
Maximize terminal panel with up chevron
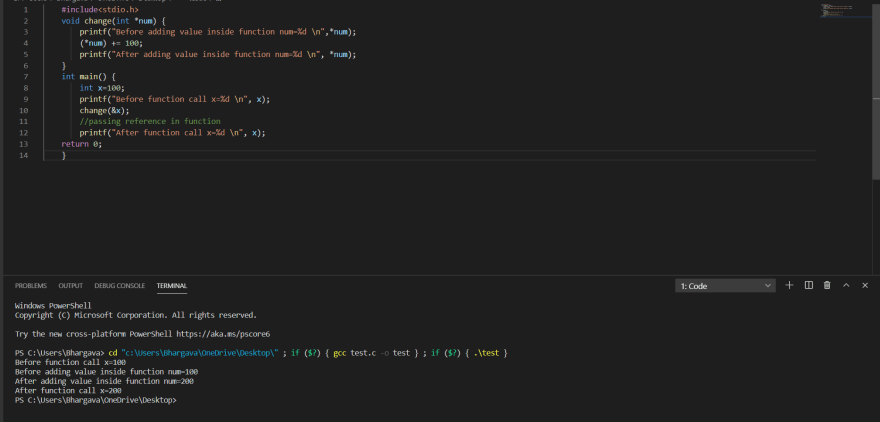click(x=846, y=285)
